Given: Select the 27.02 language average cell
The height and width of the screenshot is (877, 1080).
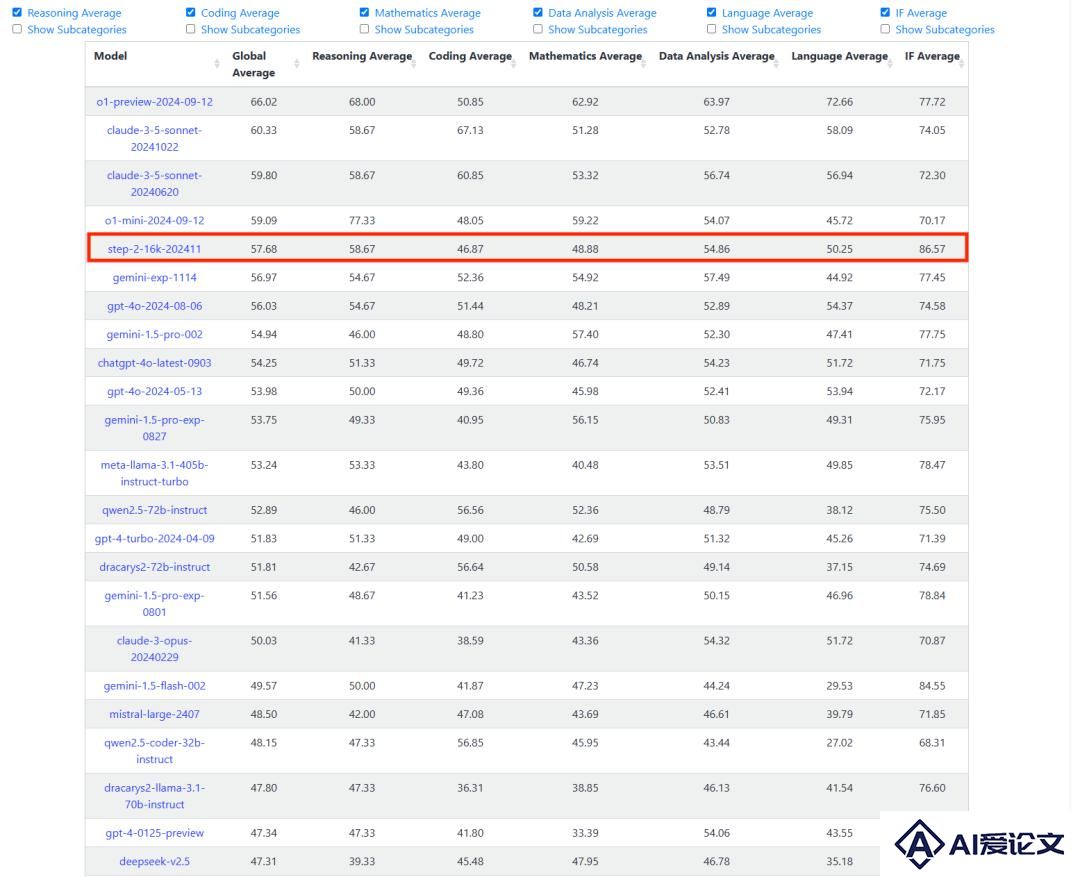Looking at the screenshot, I should tap(839, 743).
